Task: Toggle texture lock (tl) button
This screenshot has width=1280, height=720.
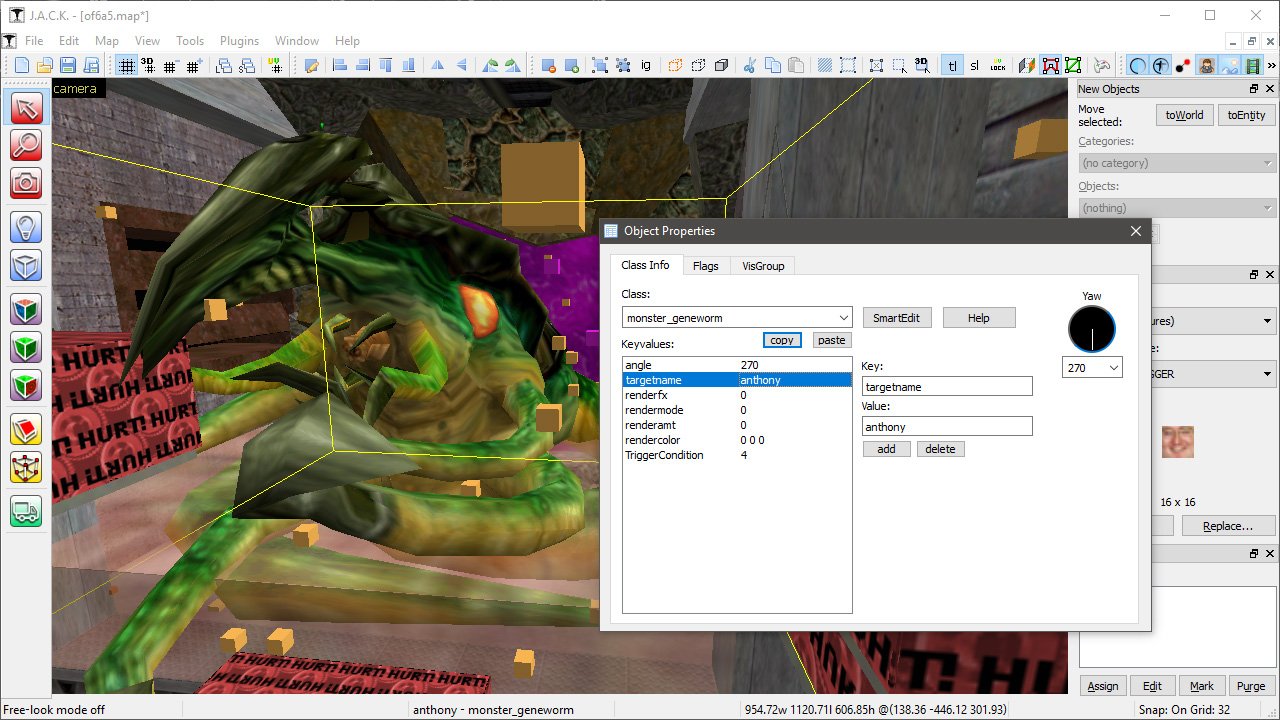Action: (x=952, y=65)
